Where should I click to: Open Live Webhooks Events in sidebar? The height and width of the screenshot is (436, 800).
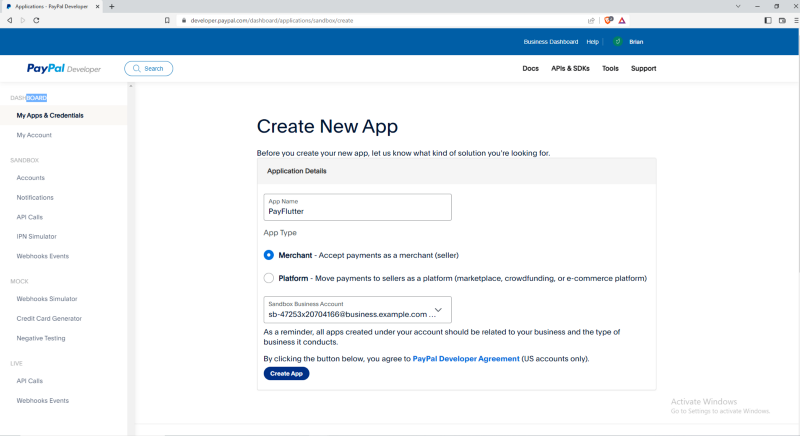pyautogui.click(x=42, y=400)
